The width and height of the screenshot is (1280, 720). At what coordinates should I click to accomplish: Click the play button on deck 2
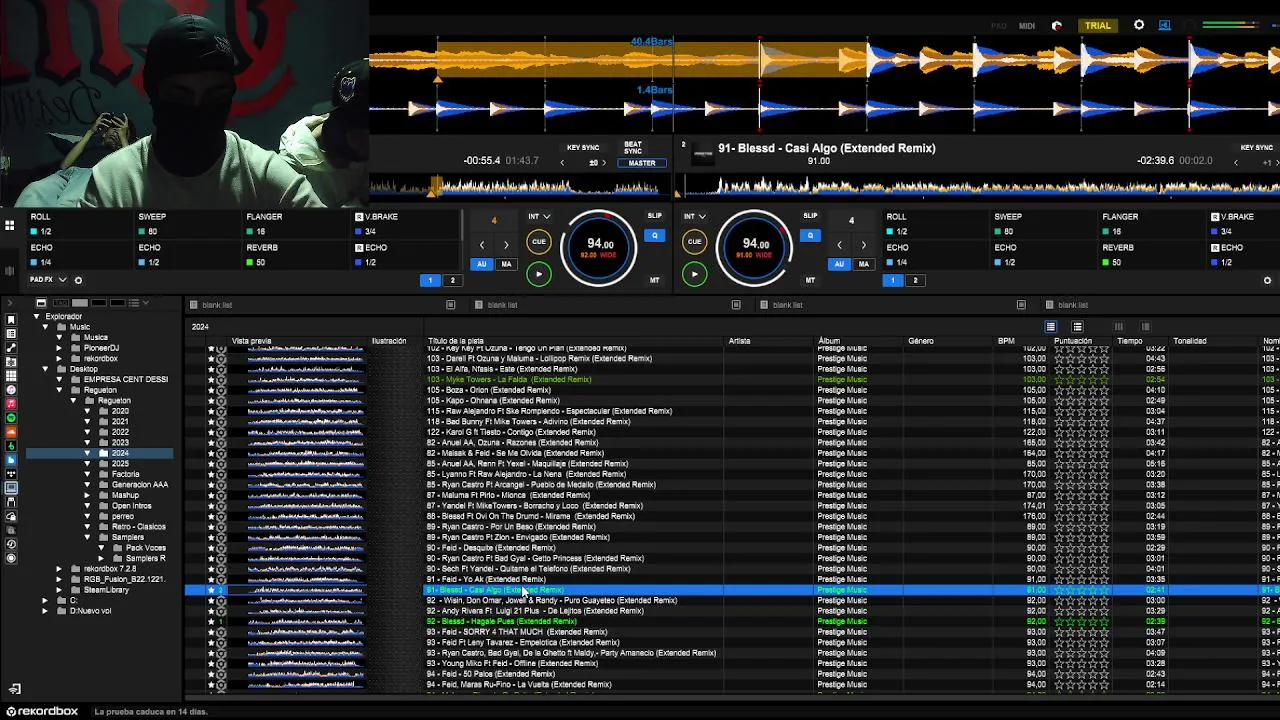click(695, 274)
